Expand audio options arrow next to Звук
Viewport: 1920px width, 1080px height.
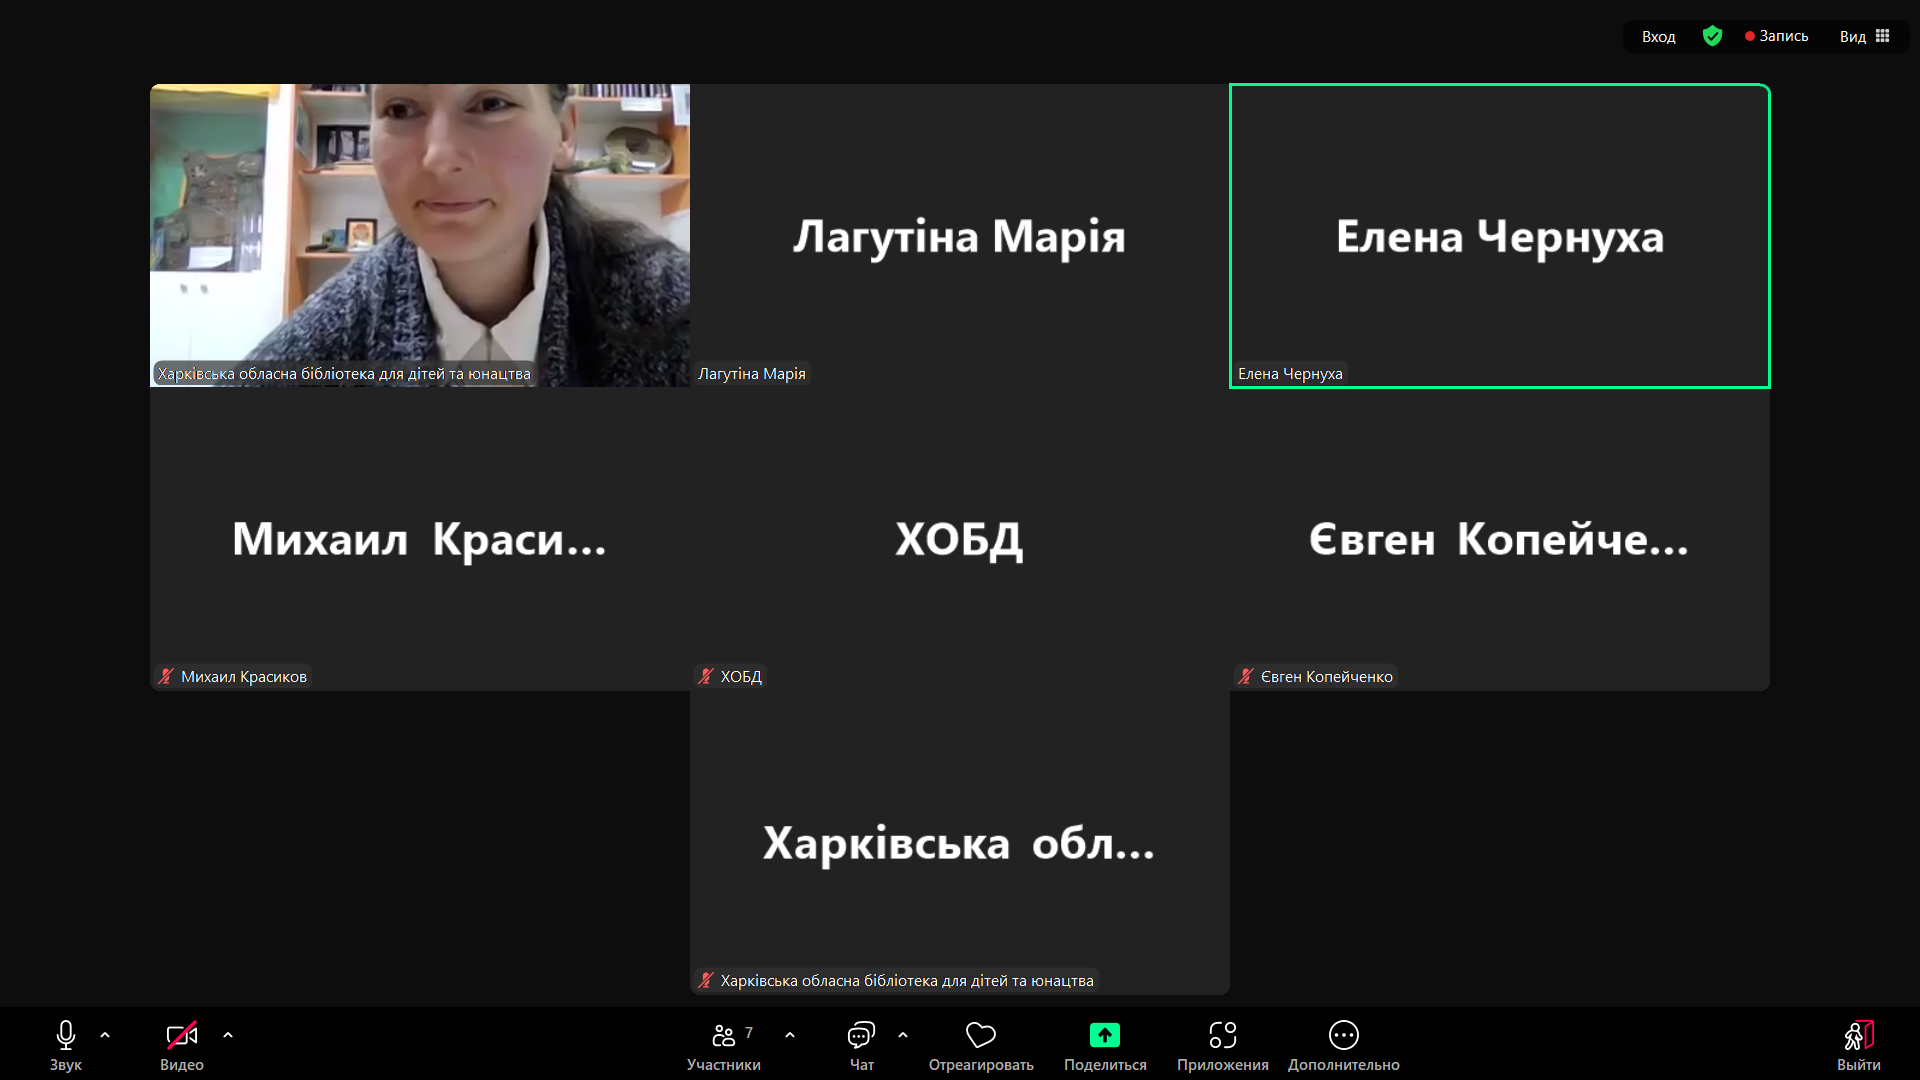tap(105, 1035)
